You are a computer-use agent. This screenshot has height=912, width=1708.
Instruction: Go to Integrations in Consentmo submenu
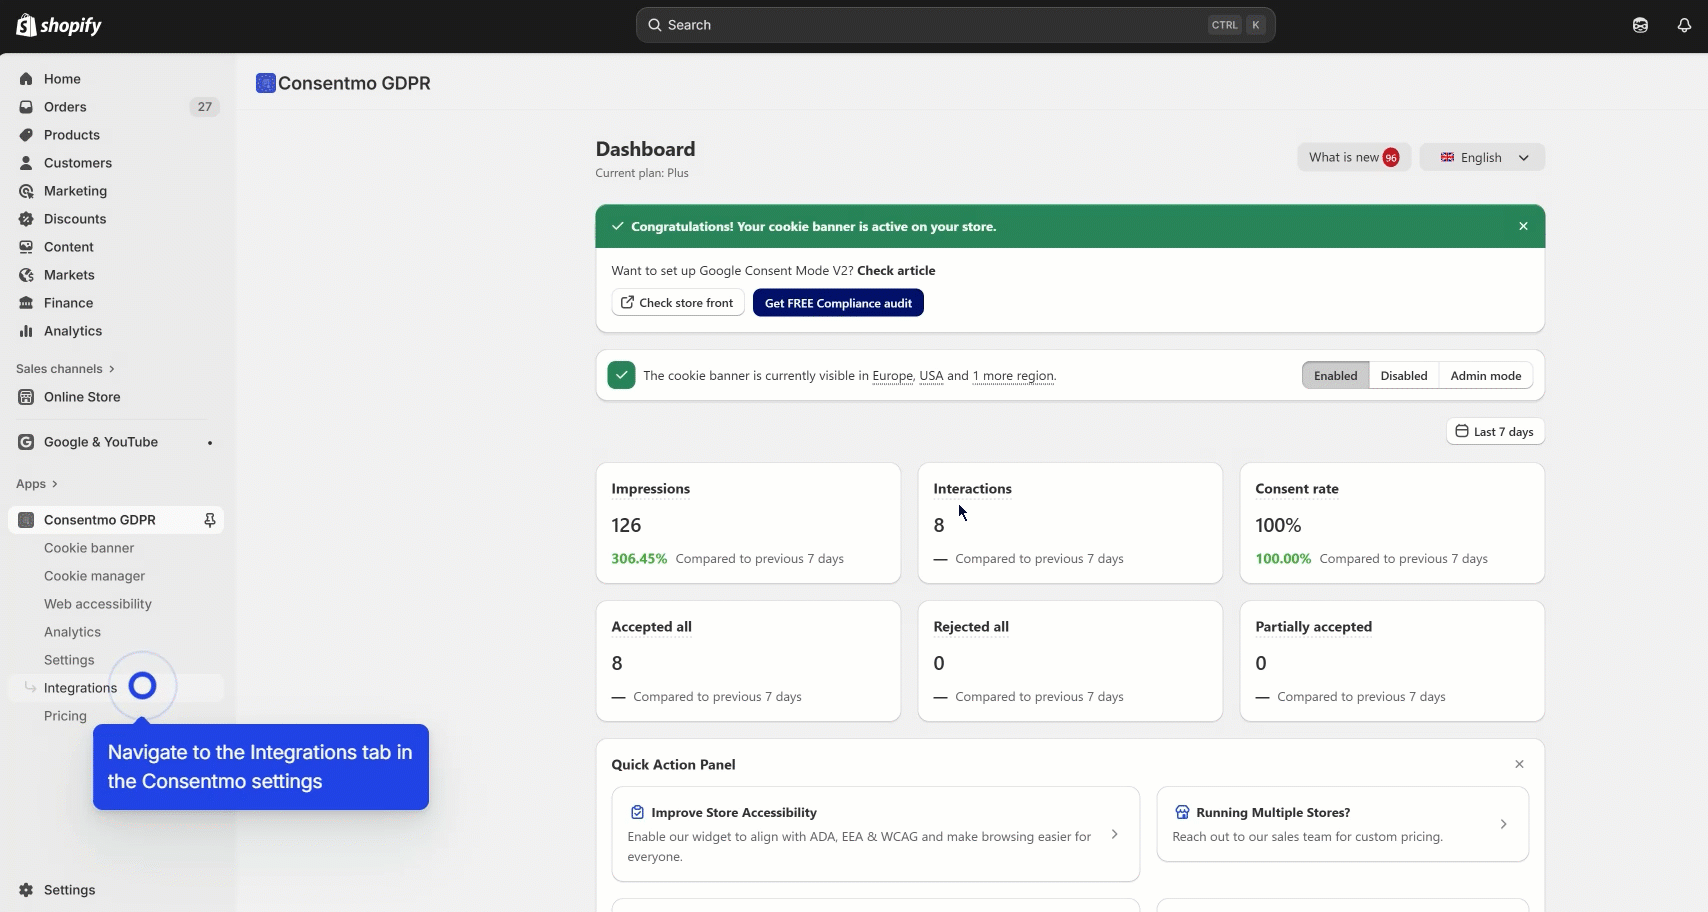tap(80, 688)
